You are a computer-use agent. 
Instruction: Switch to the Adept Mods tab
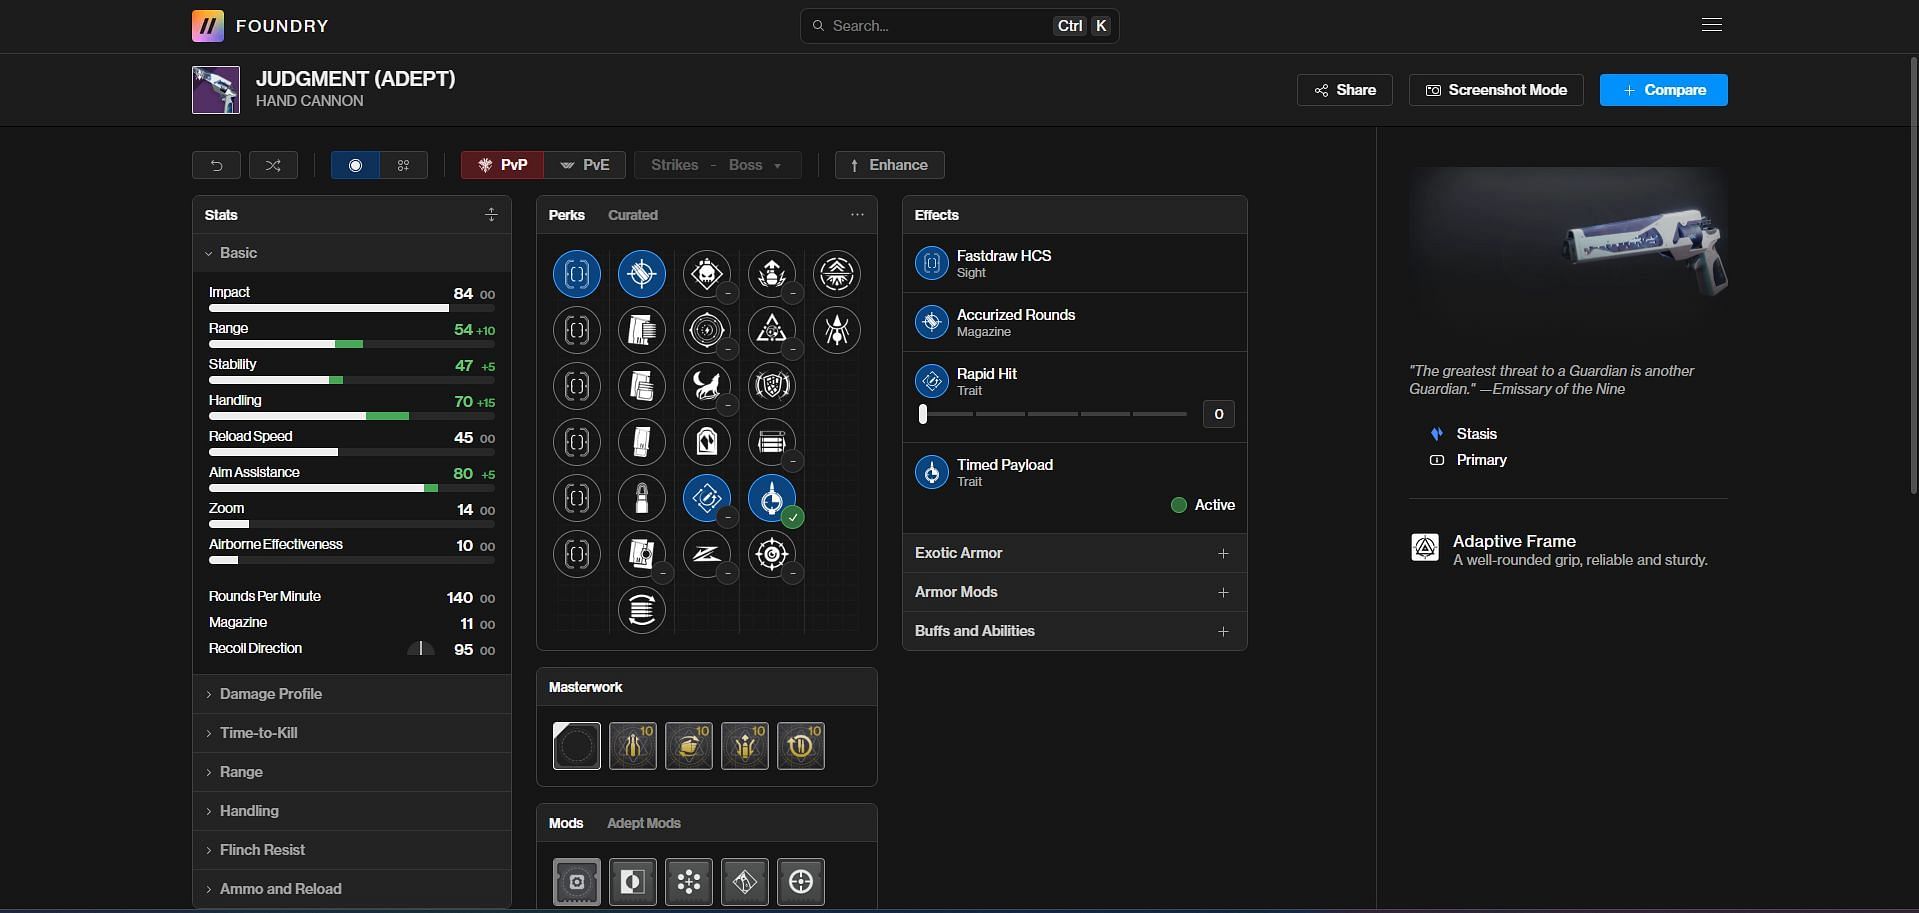click(x=644, y=823)
